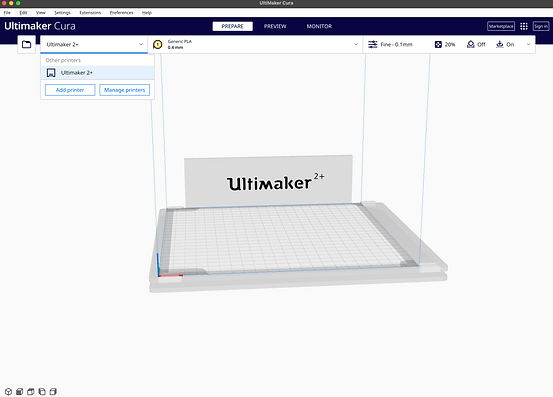
Task: Switch to the PREVIEW stage tab
Action: point(275,26)
